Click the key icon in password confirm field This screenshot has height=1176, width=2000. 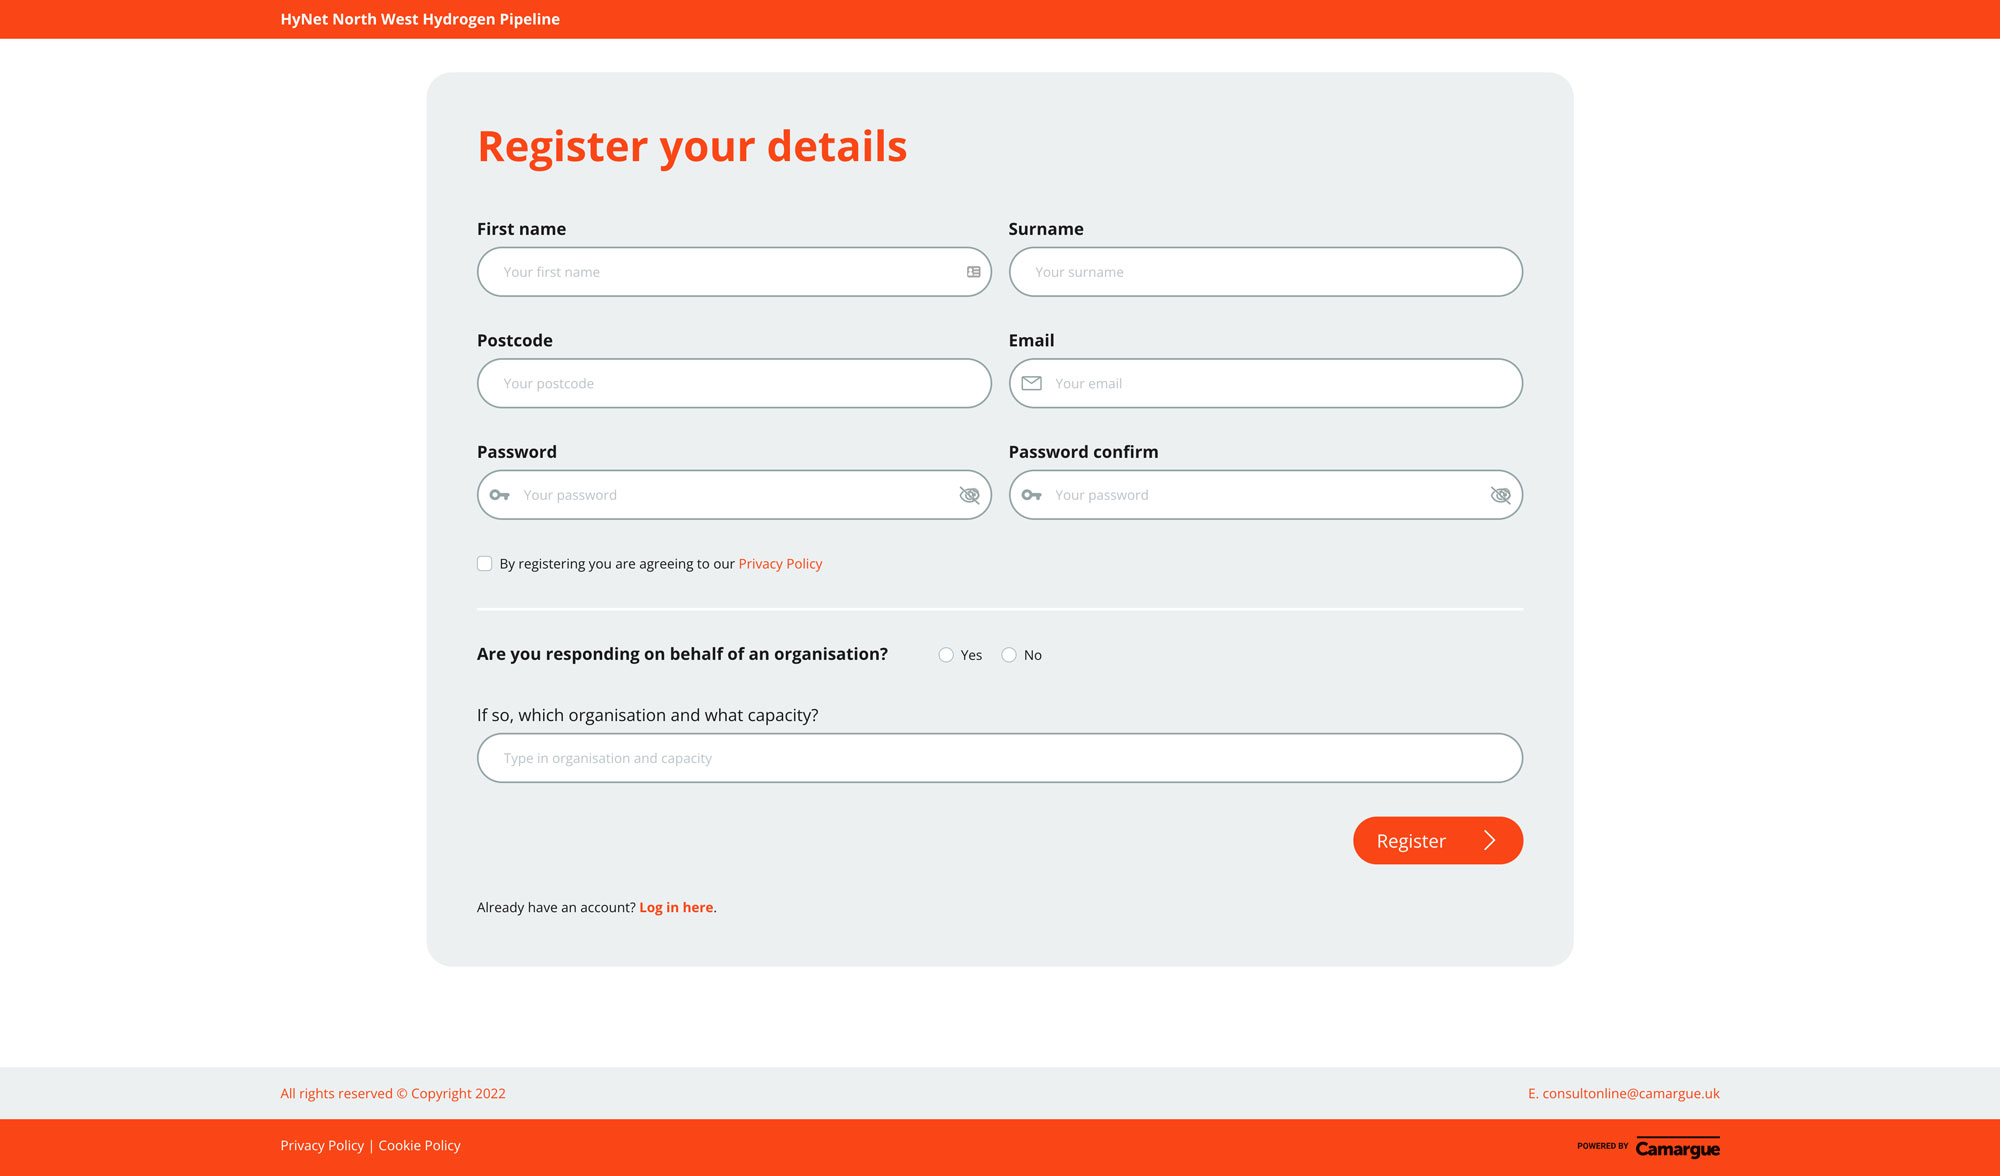tap(1034, 494)
